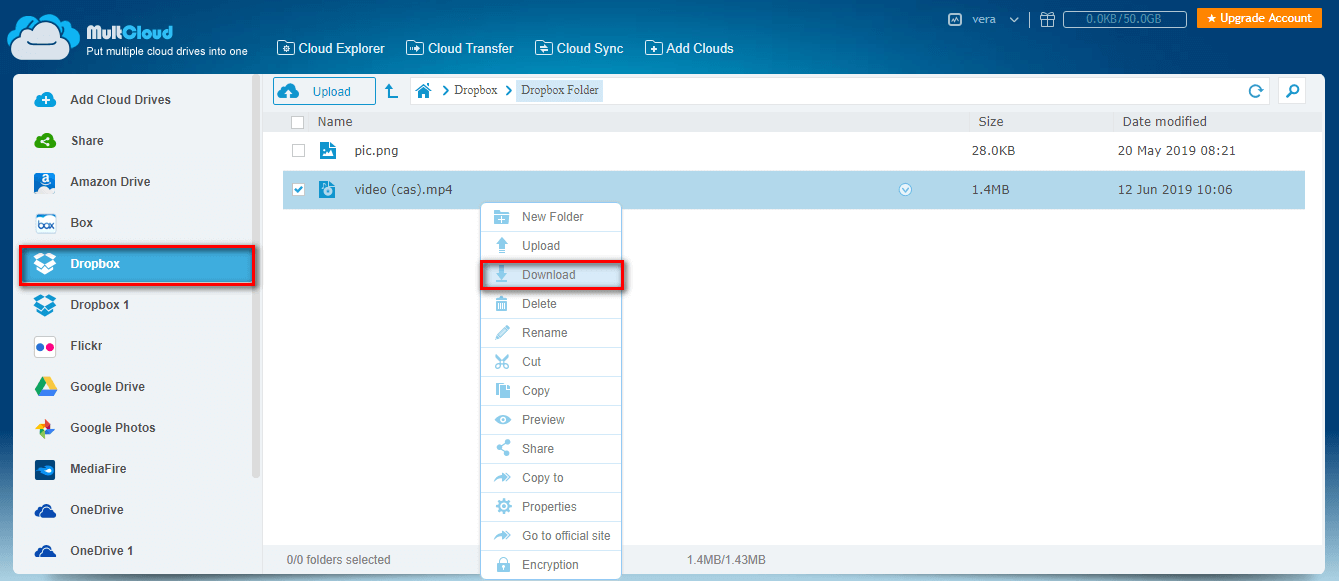Choose Encryption from context menu
This screenshot has width=1339, height=581.
coord(551,565)
